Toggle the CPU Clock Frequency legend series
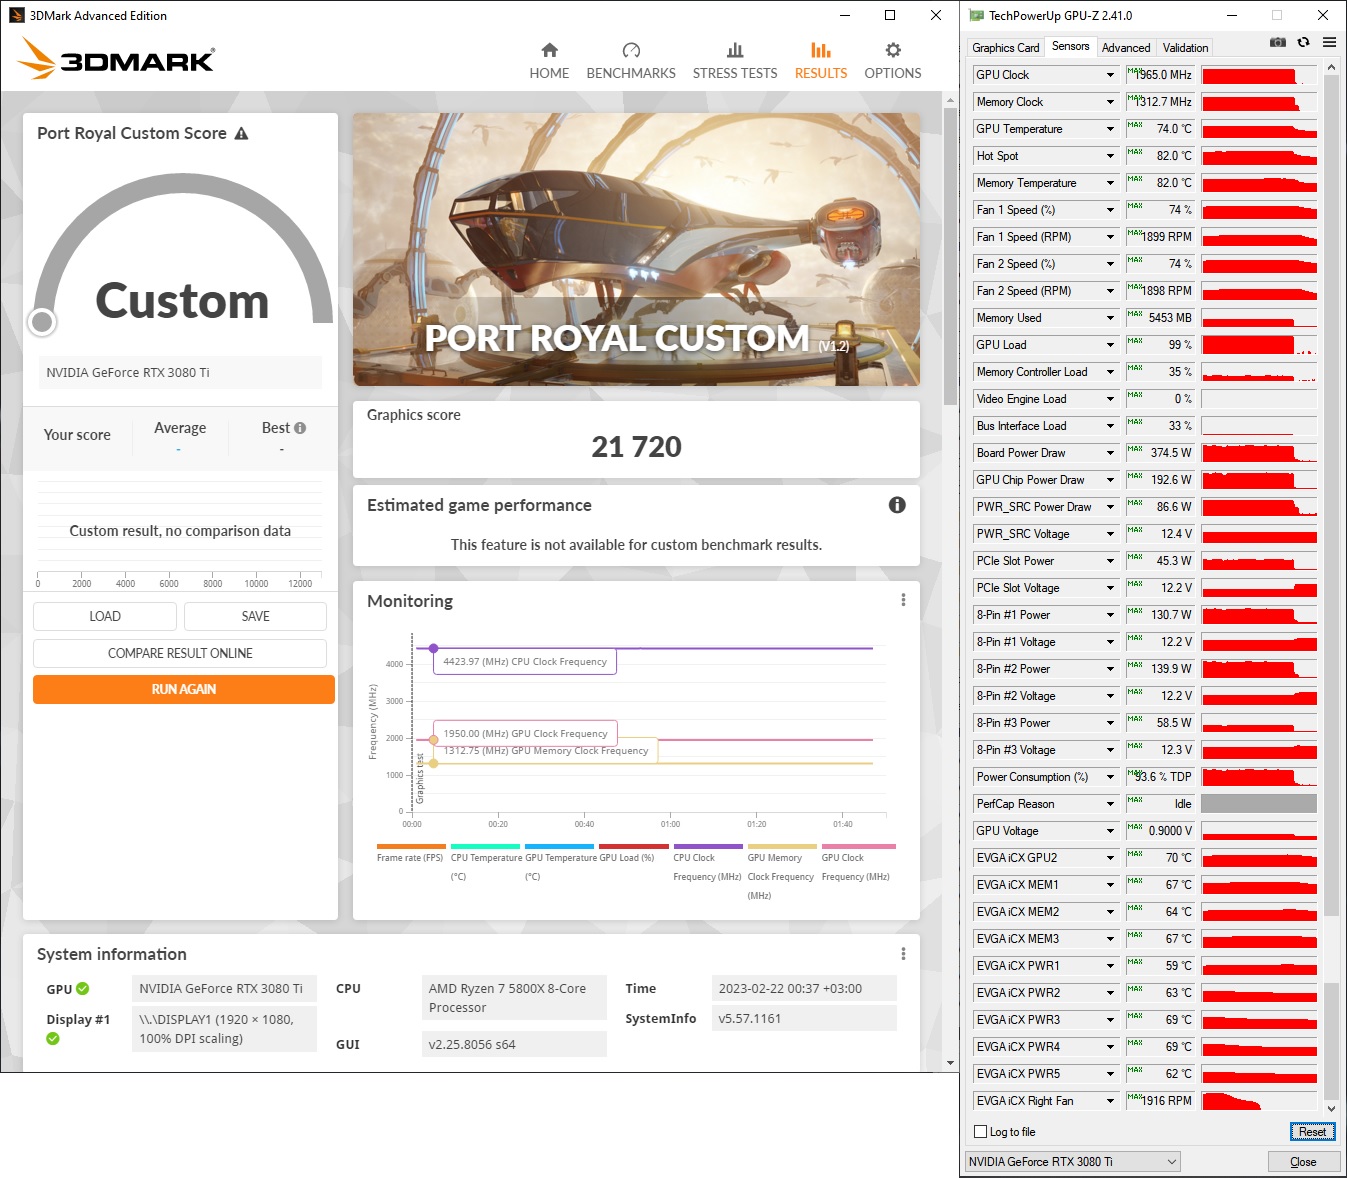The height and width of the screenshot is (1178, 1347). coord(707,862)
